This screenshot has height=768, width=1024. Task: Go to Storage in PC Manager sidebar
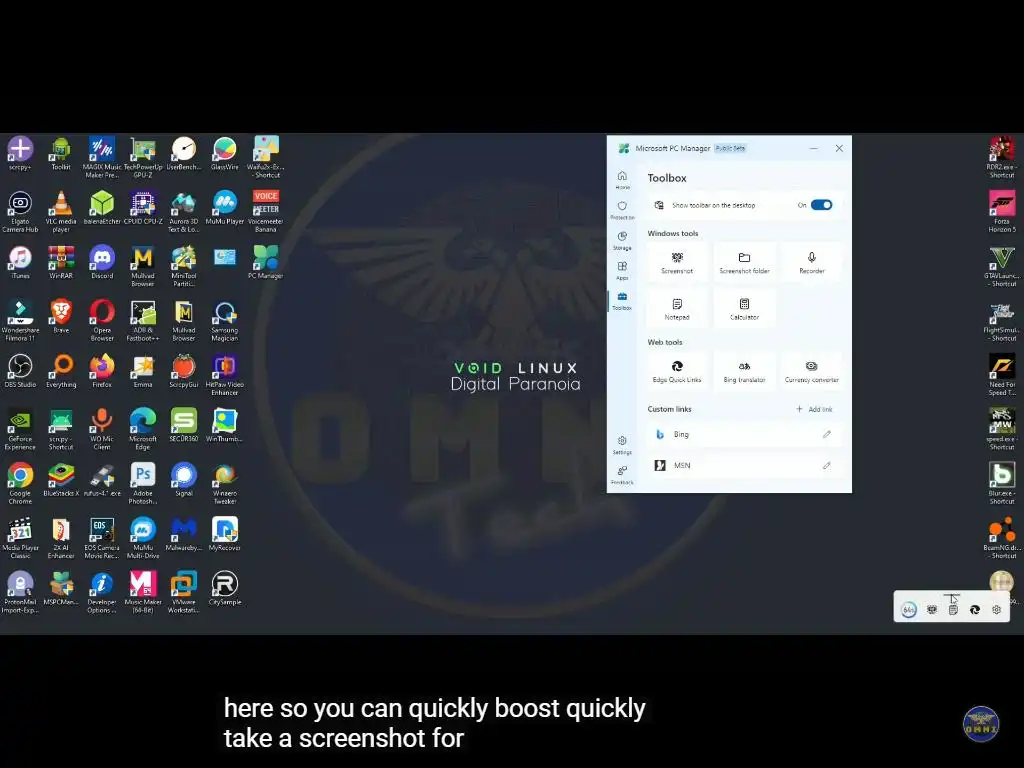pos(622,240)
